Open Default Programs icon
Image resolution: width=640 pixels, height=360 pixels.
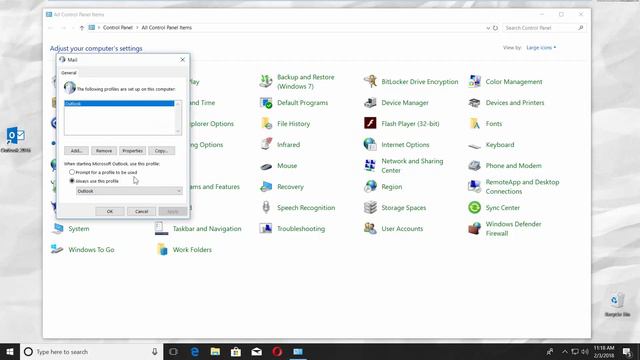266,102
